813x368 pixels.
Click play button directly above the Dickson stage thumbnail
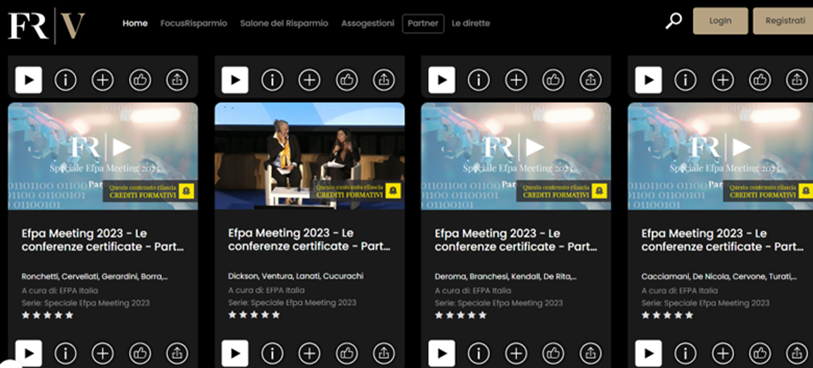pos(235,80)
